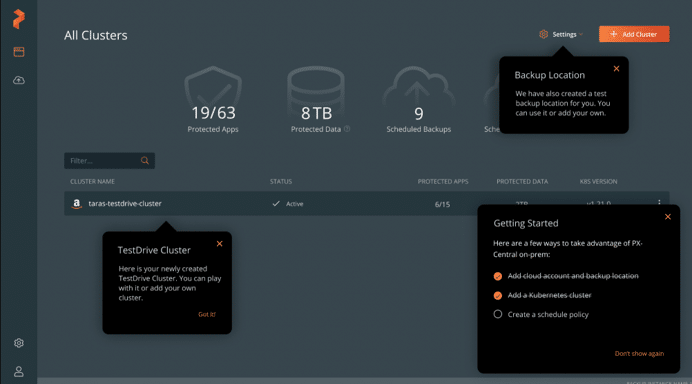
Task: Click the 6/15 protected apps value
Action: (442, 204)
